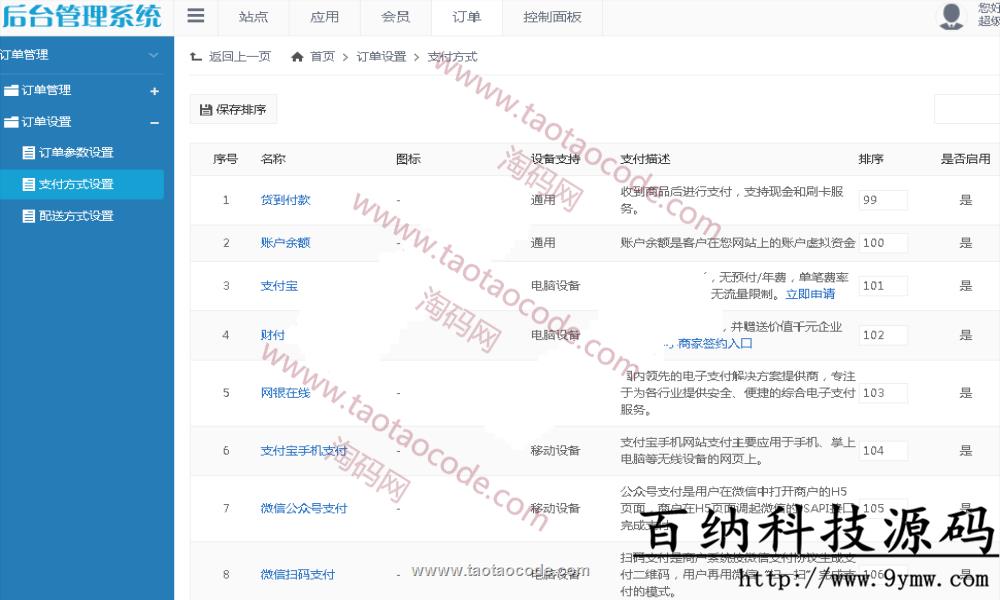Click the 订单设置 breadcrumb link
Viewport: 1000px width, 600px height.
pos(378,57)
